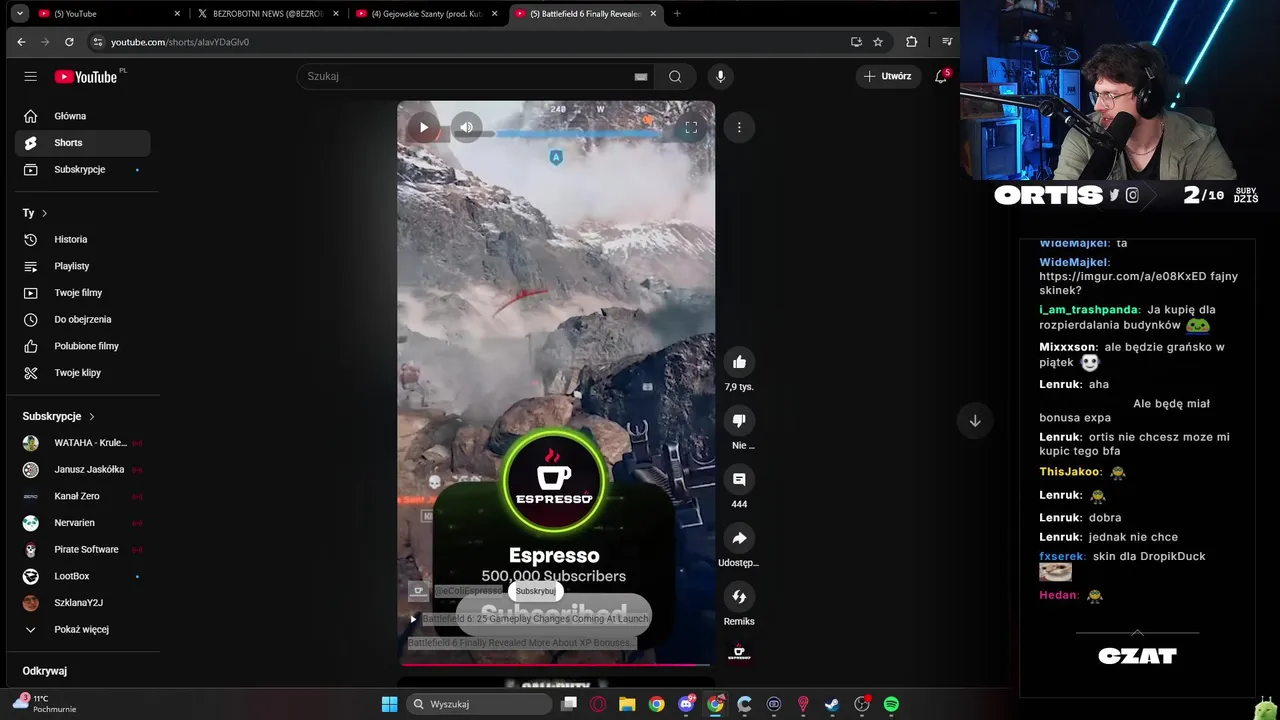Viewport: 1280px width, 720px height.
Task: Seek on the Short's red progress bar
Action: click(x=556, y=663)
